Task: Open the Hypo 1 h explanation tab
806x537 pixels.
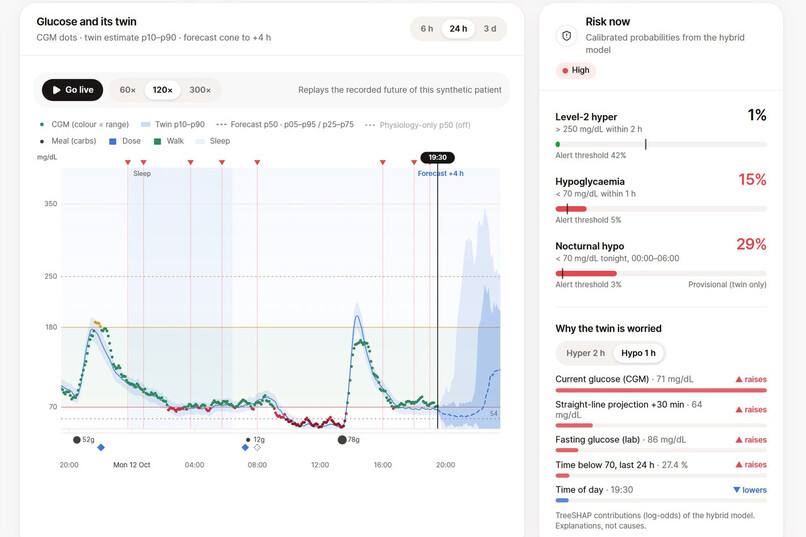Action: [x=638, y=353]
